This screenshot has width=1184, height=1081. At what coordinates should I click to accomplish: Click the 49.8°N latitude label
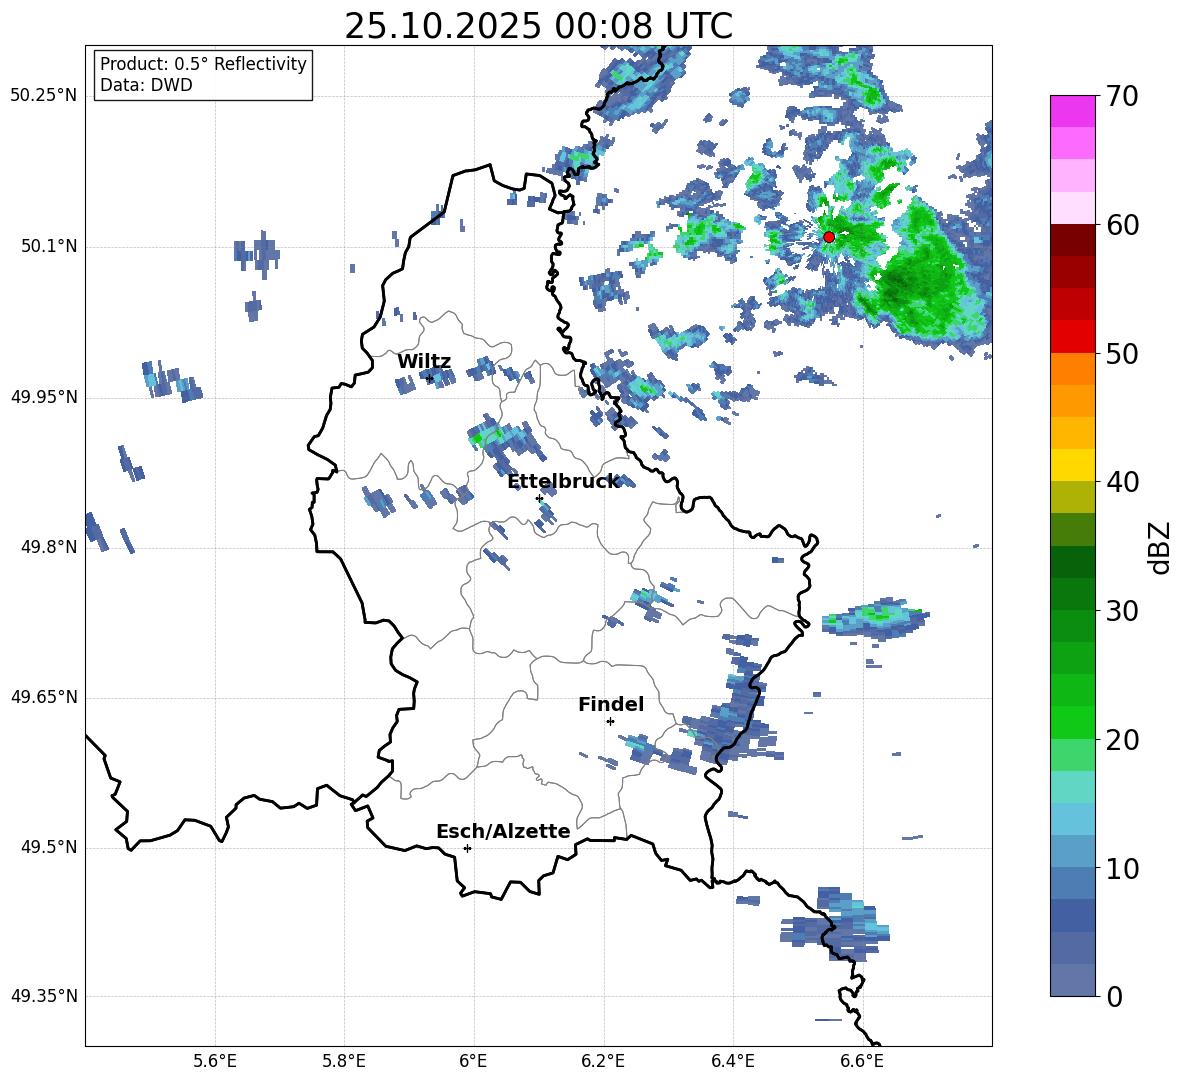[48, 547]
